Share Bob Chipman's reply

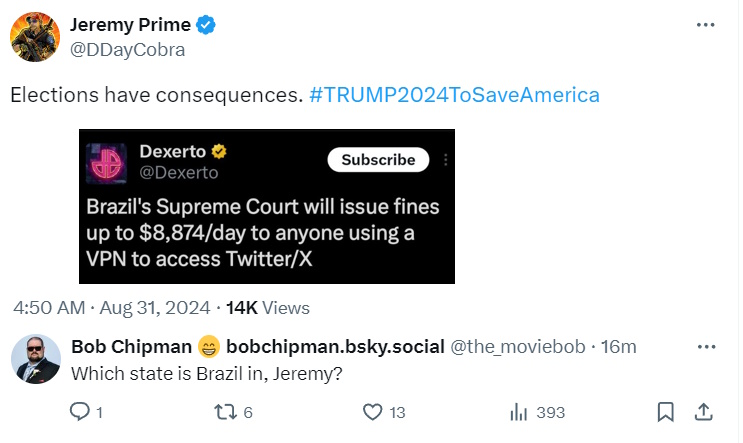[x=703, y=412]
